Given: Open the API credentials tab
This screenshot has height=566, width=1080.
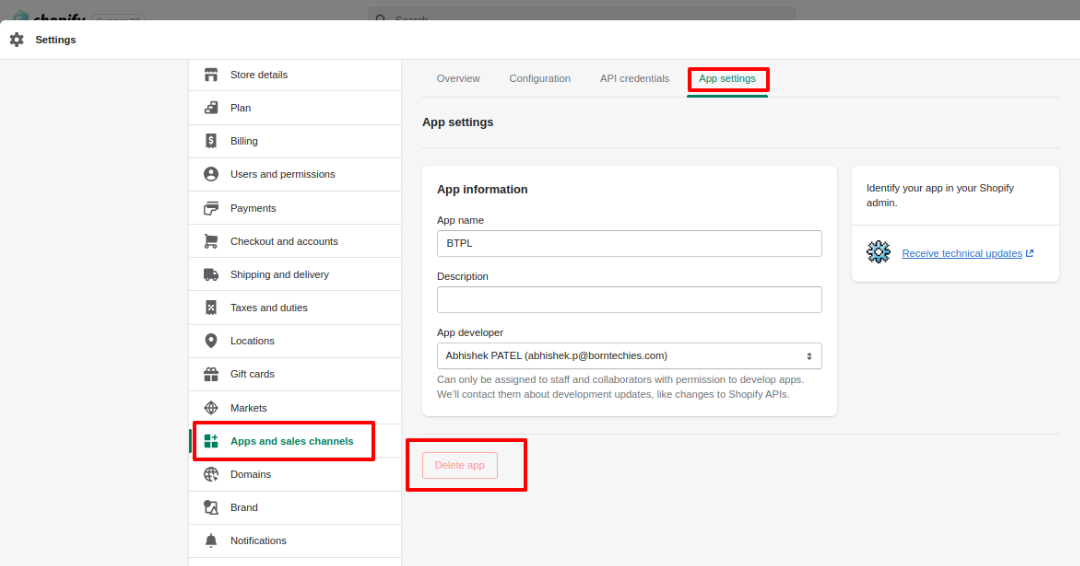Looking at the screenshot, I should coord(634,78).
